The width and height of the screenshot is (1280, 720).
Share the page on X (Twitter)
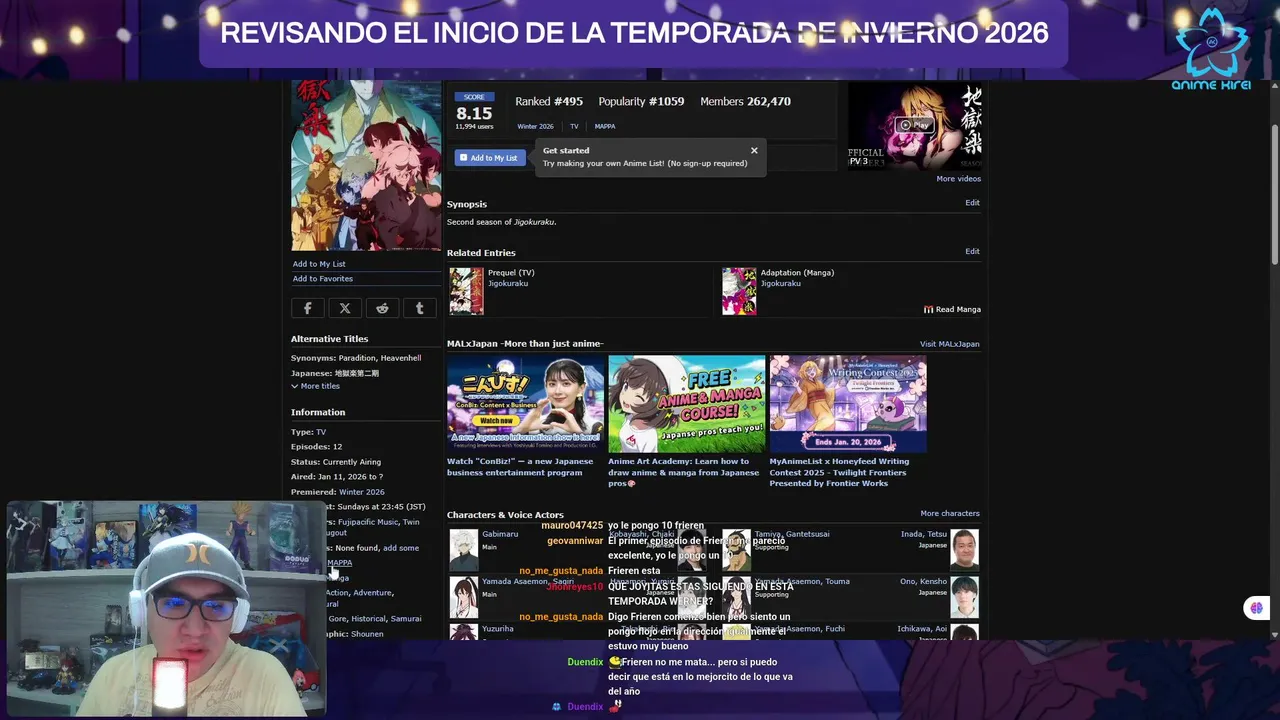tap(345, 309)
